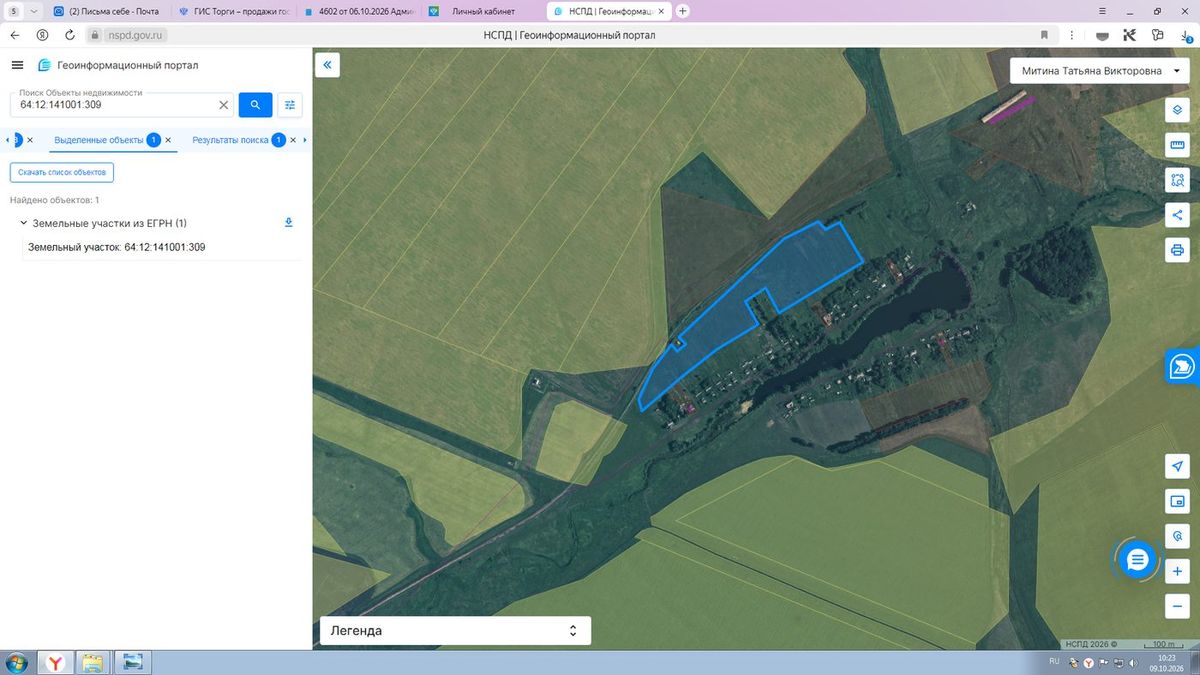Switch to the Выделенные объекты tab

pos(99,140)
